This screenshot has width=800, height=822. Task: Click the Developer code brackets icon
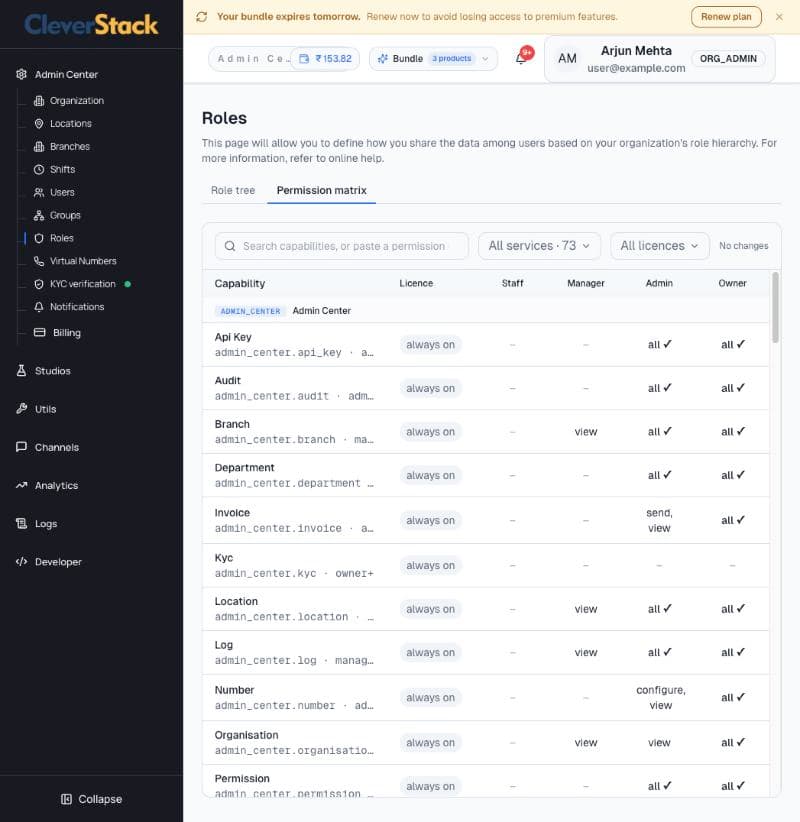tap(21, 562)
